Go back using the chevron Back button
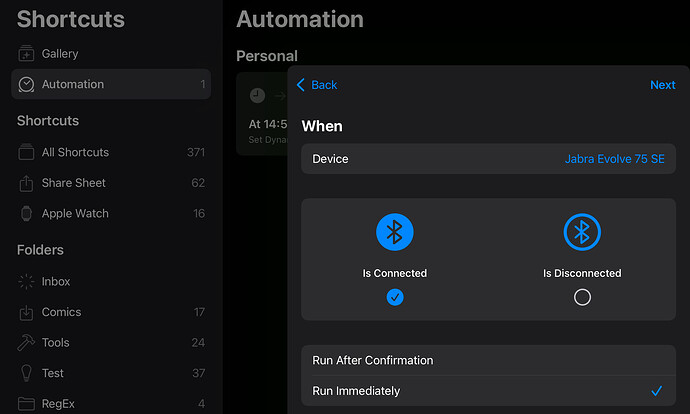The height and width of the screenshot is (414, 690). 317,85
